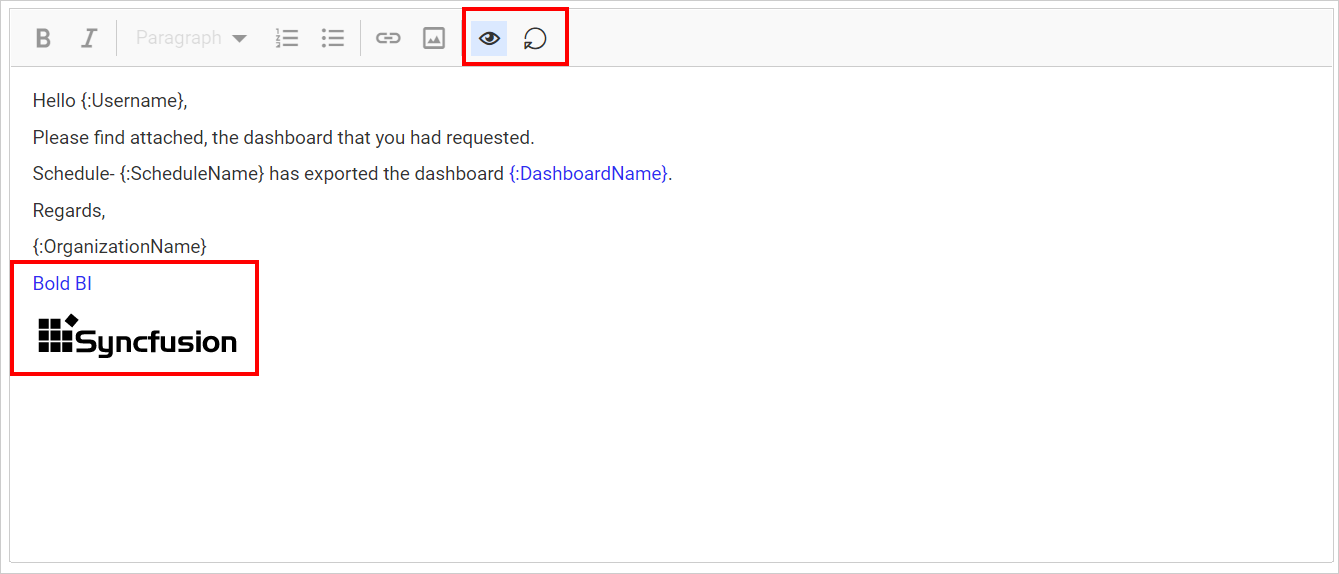Open the Paragraph format dropdown
This screenshot has width=1339, height=574.
coord(191,38)
